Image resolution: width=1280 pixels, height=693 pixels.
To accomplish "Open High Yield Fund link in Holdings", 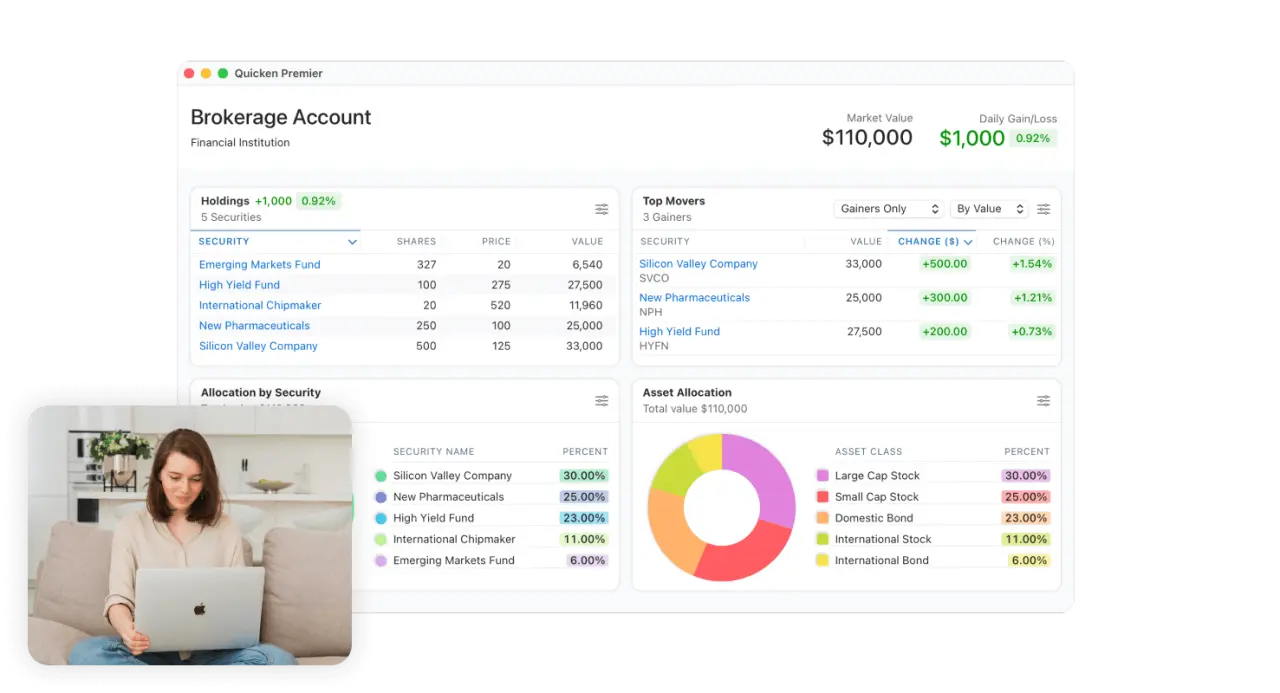I will [x=239, y=285].
